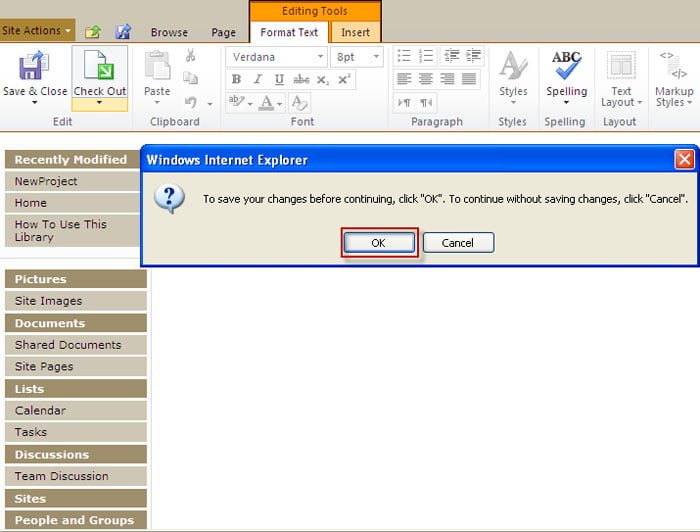Decrease the paragraph indent
This screenshot has width=700, height=532.
click(452, 56)
